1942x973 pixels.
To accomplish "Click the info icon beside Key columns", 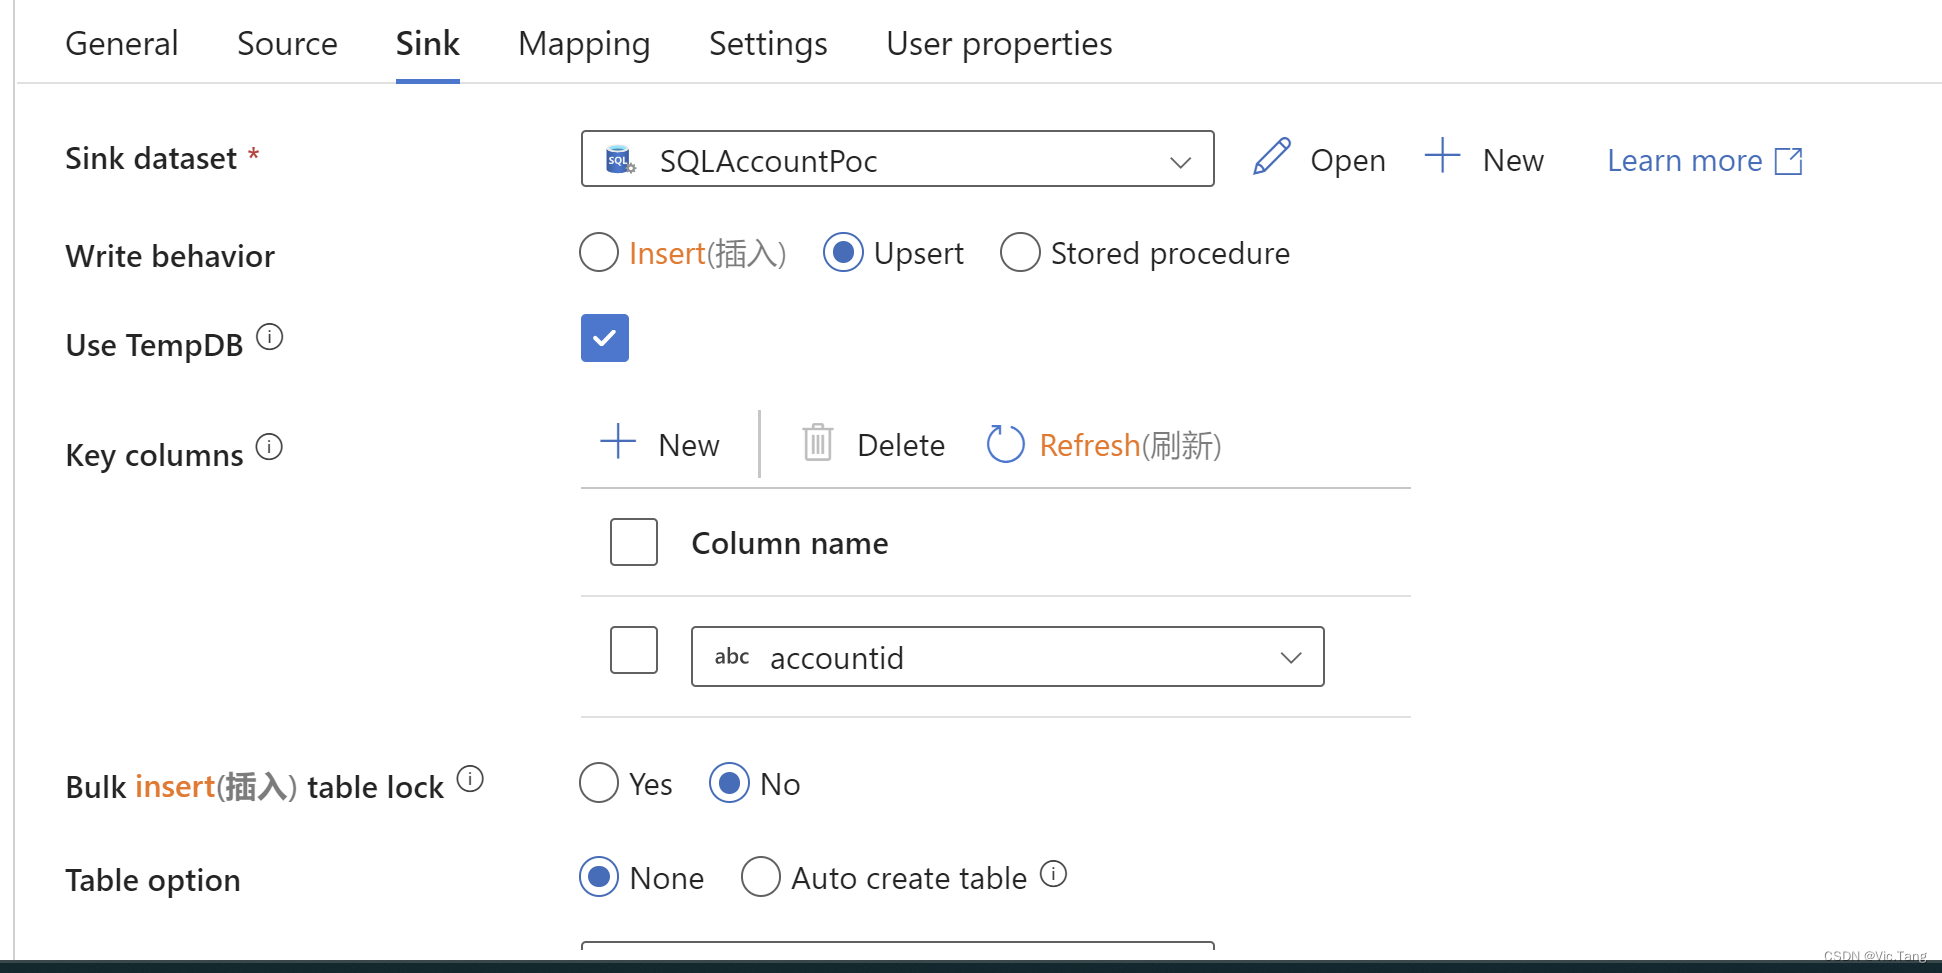I will 269,447.
